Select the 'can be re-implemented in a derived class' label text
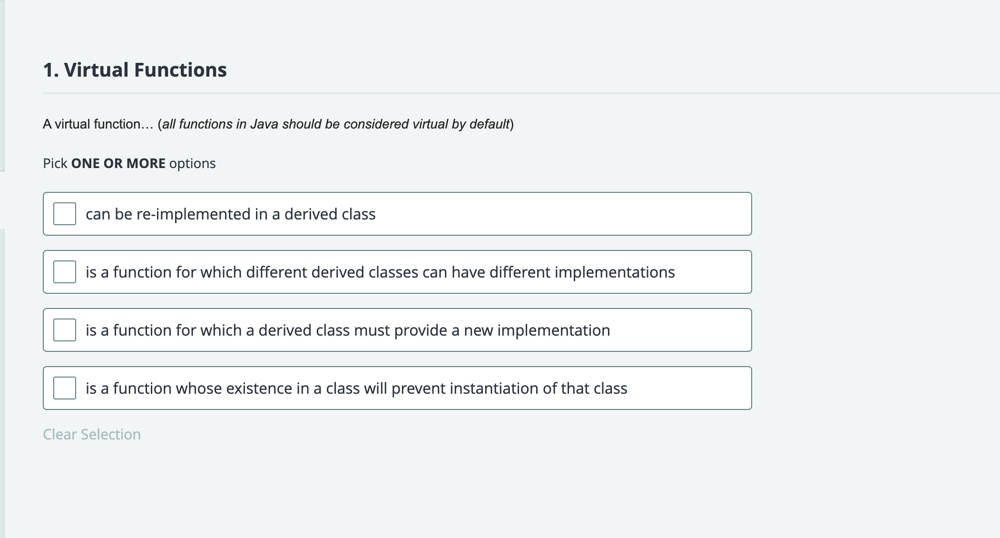The height and width of the screenshot is (538, 1000). point(230,214)
